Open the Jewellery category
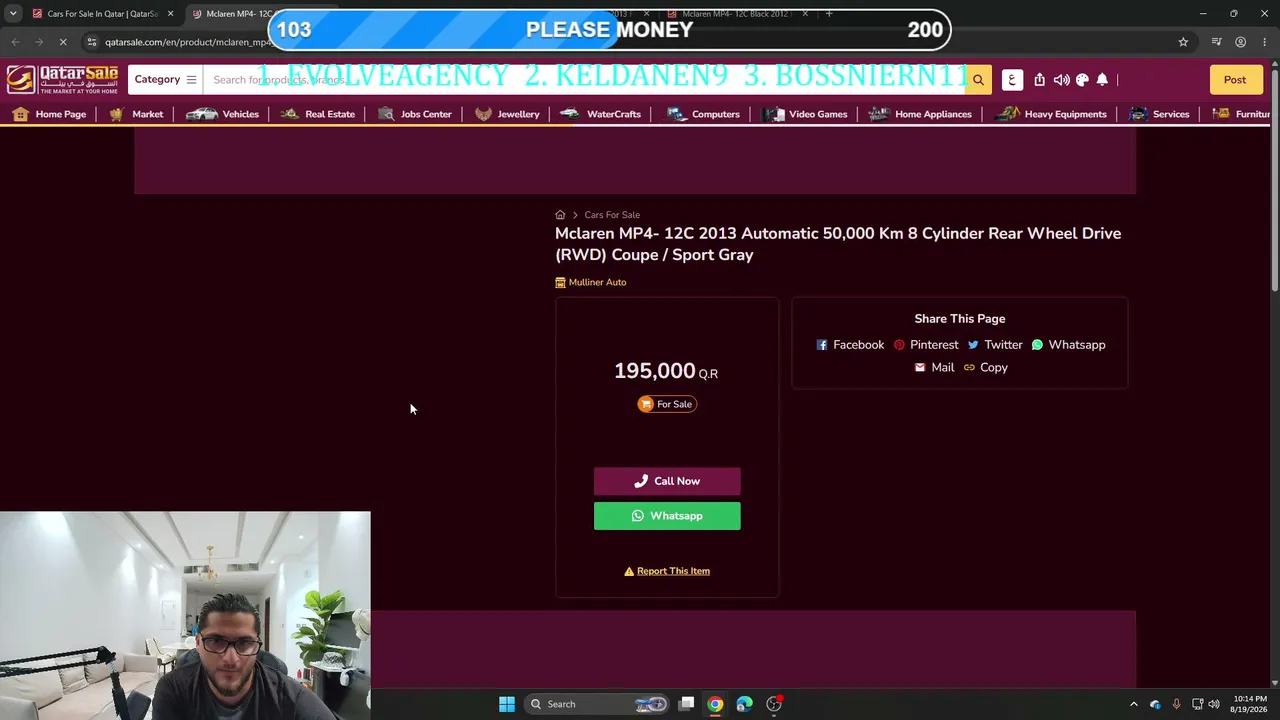Viewport: 1280px width, 720px height. coord(507,114)
